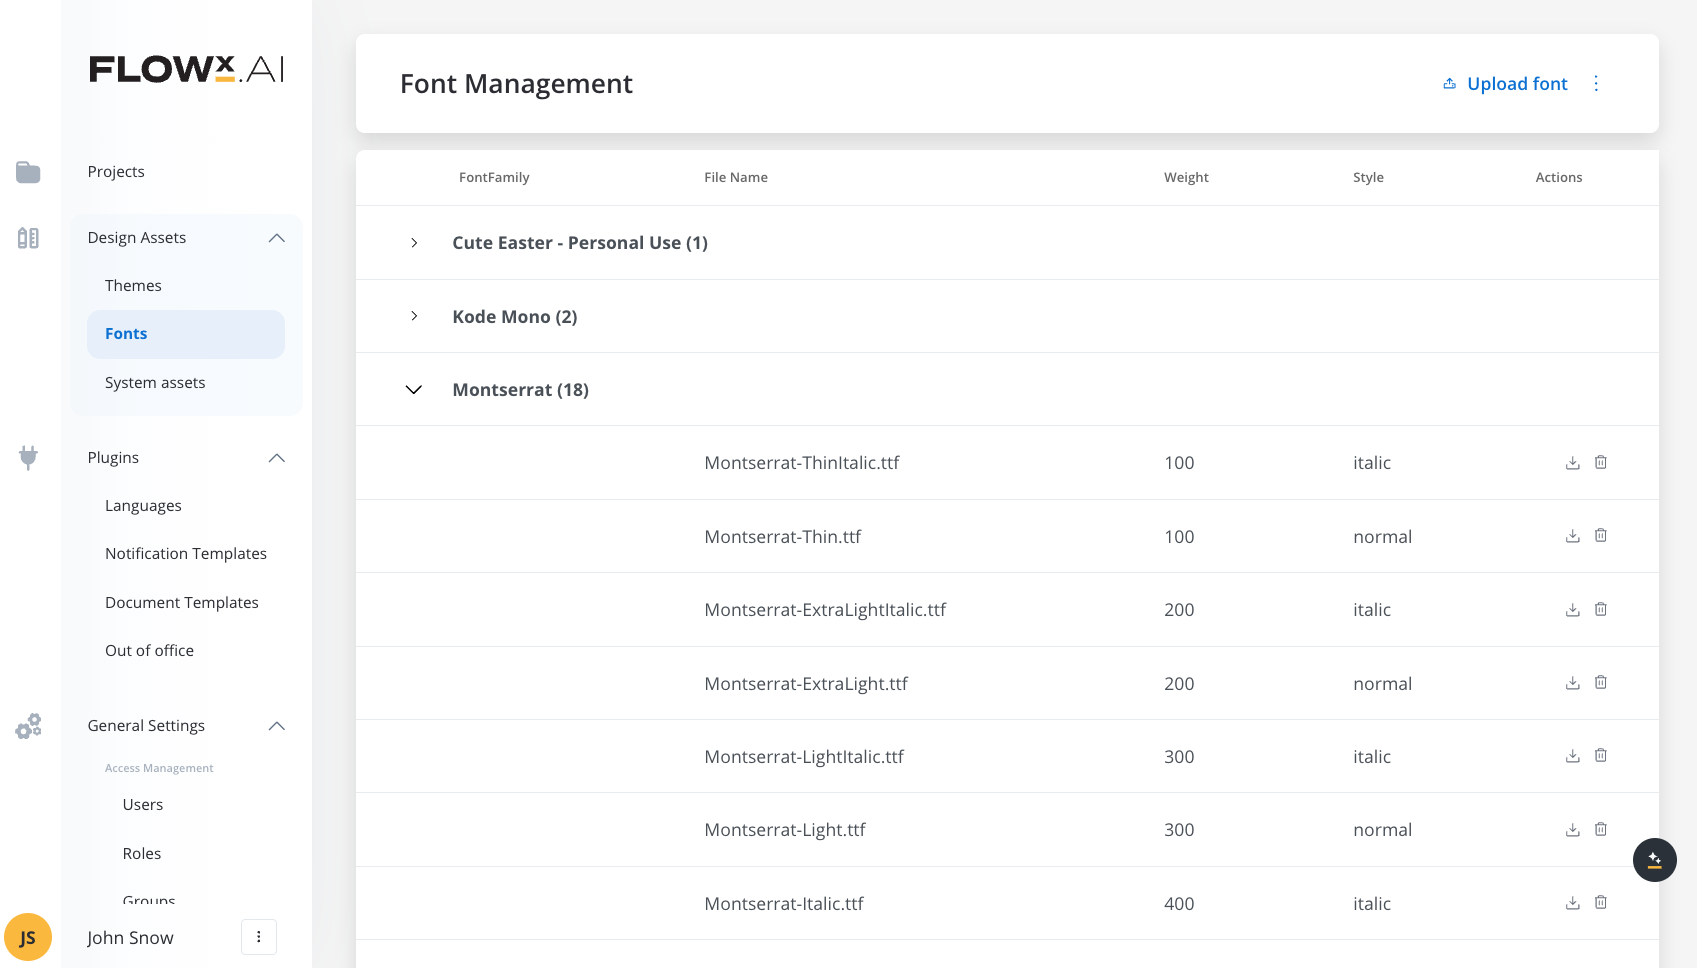This screenshot has width=1697, height=968.
Task: Open Projects in the sidebar
Action: (x=116, y=172)
